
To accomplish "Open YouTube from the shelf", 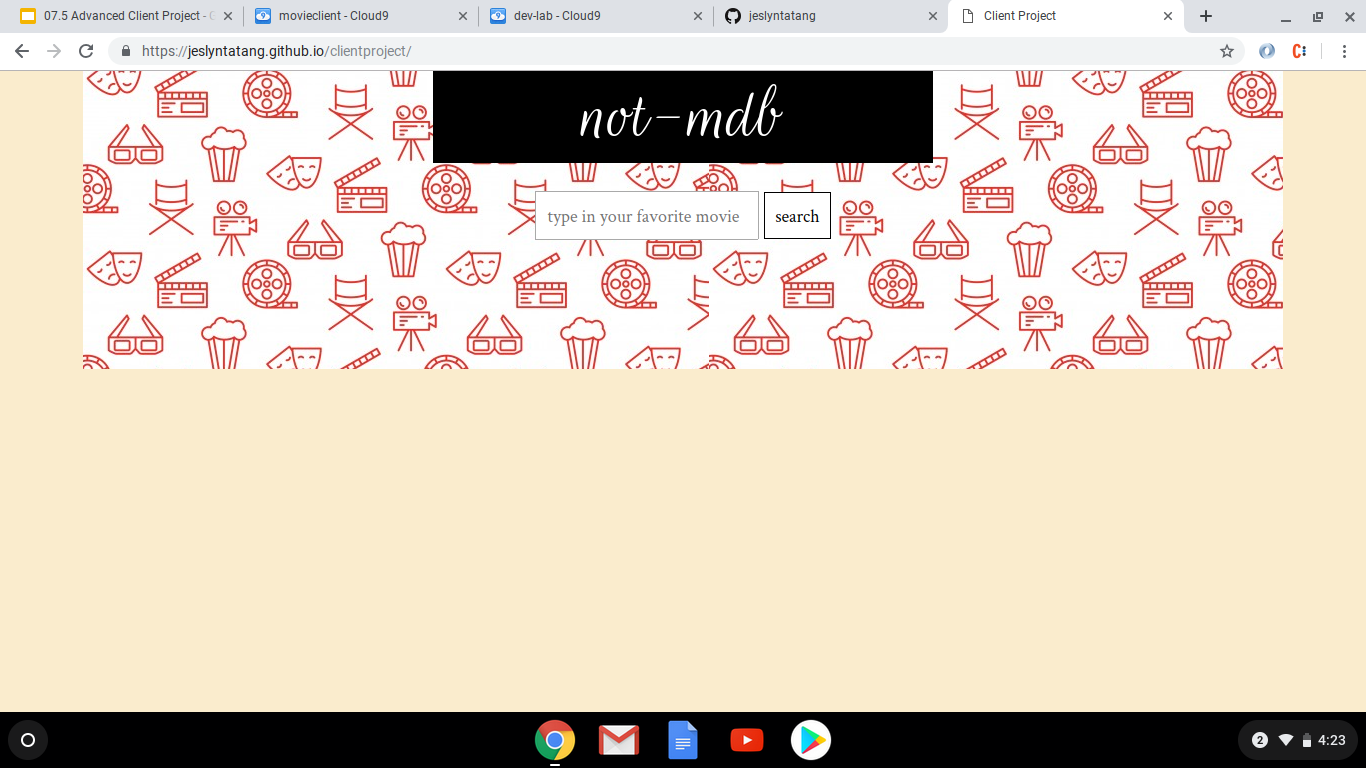I will click(x=747, y=740).
